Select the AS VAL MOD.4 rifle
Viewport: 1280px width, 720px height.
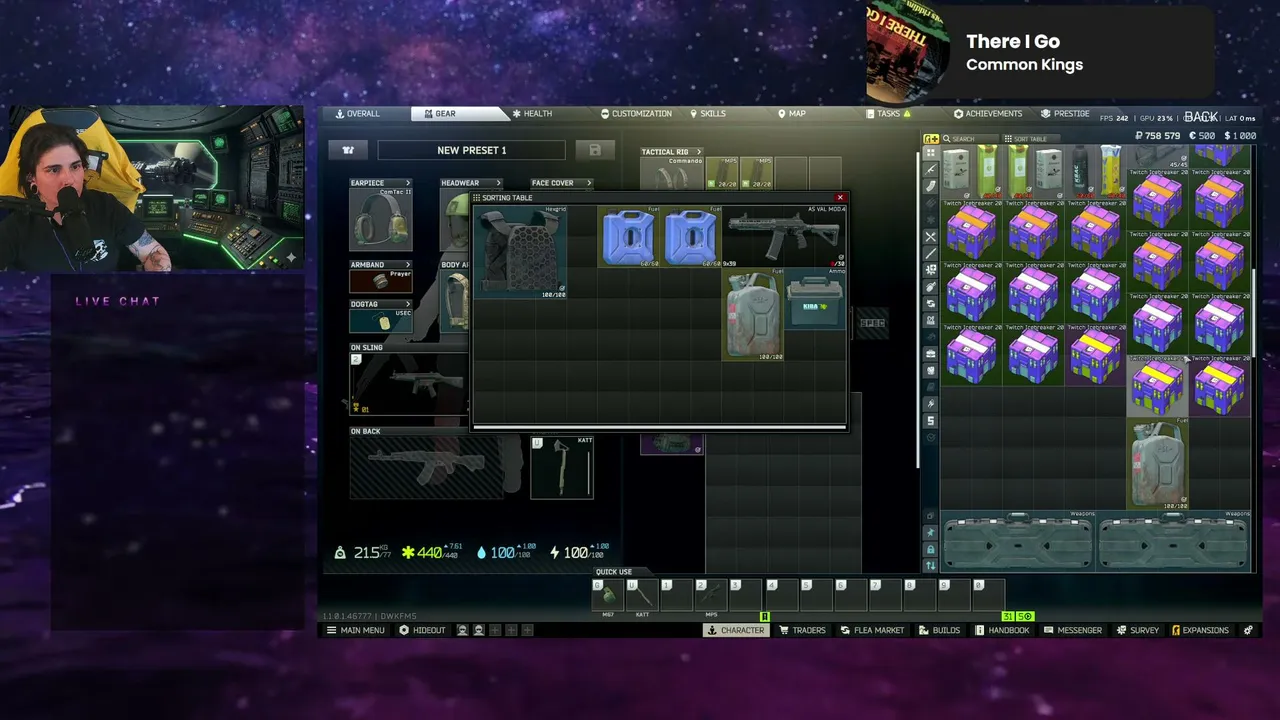tap(783, 237)
